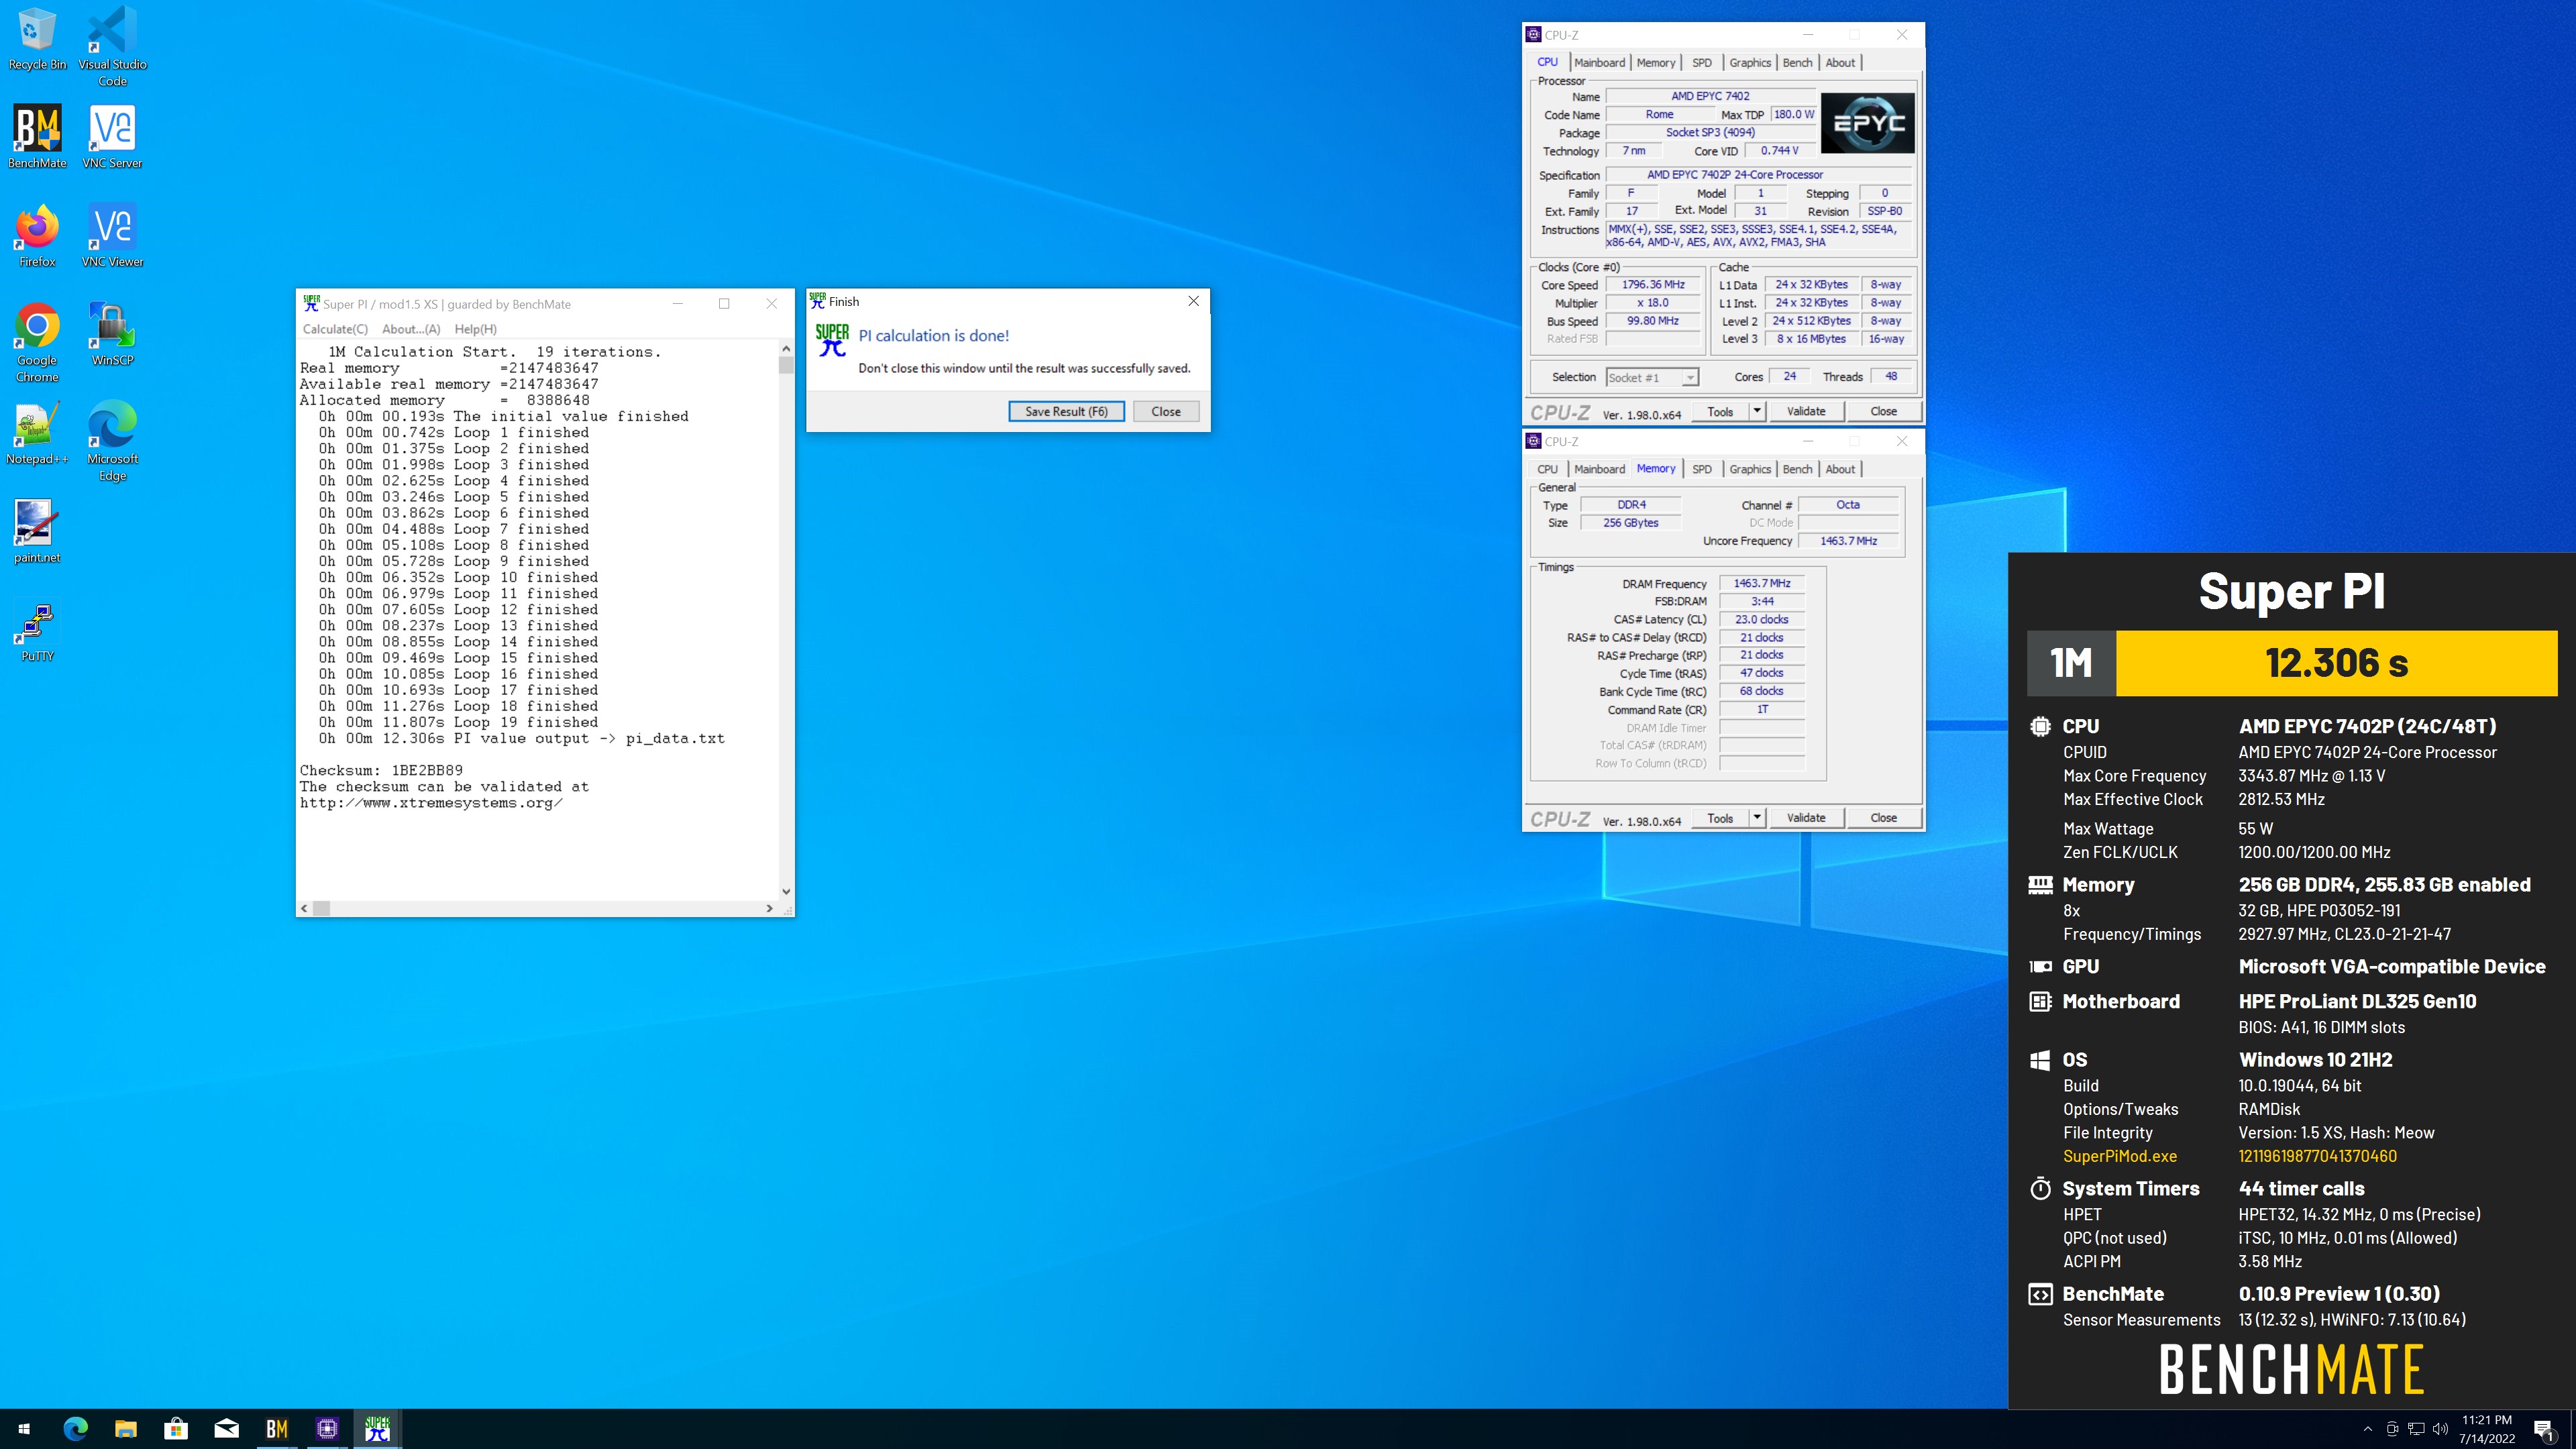Open the About...(A) menu in Super PI
2576x1449 pixels.
tap(411, 329)
